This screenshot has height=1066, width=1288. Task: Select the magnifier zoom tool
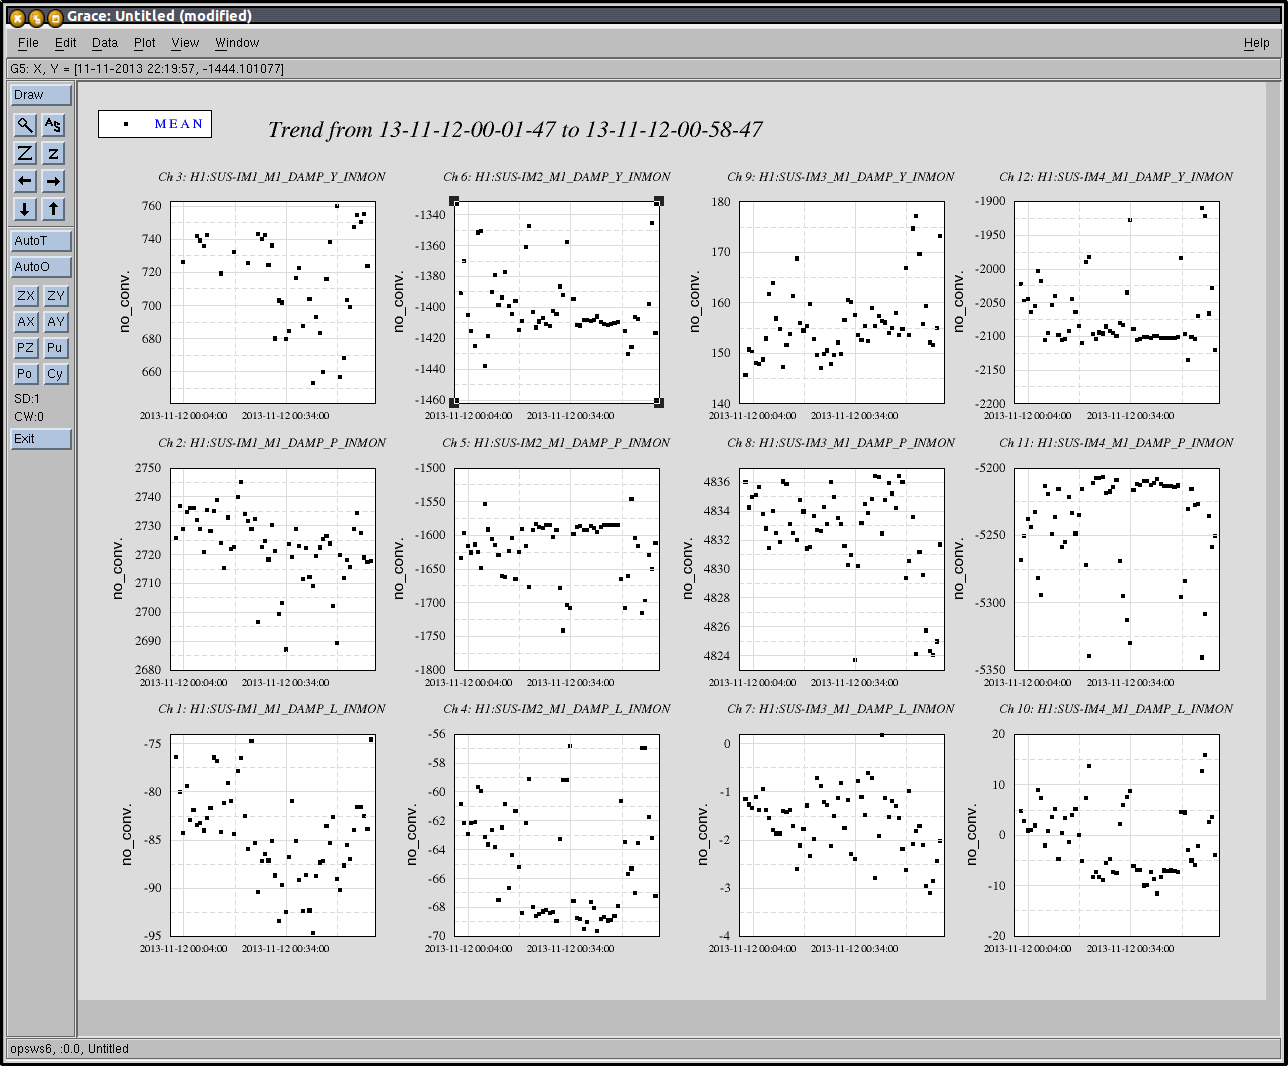[x=25, y=125]
